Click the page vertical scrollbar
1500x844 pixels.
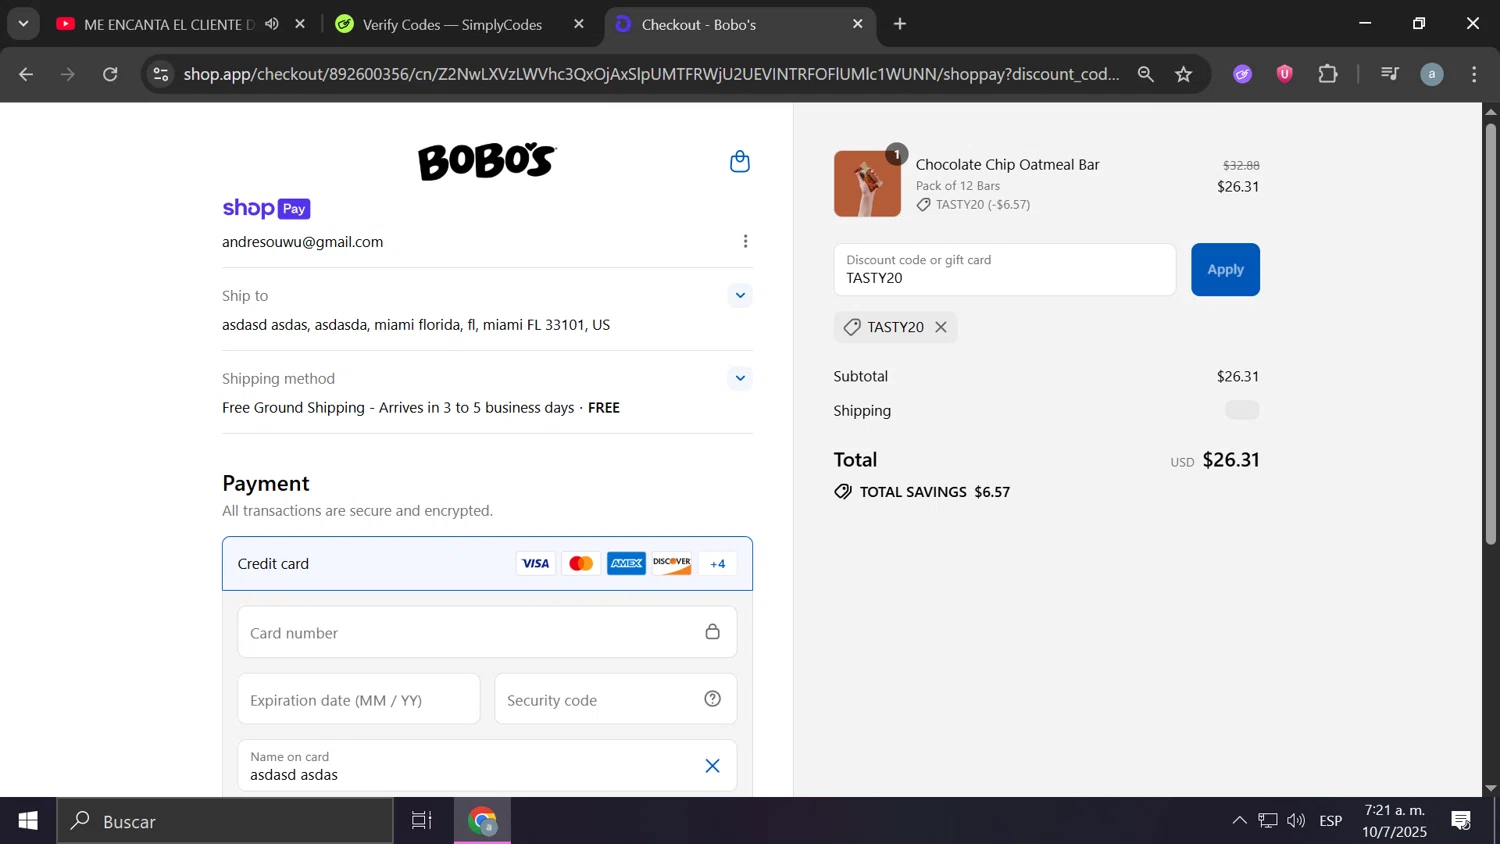pyautogui.click(x=1490, y=332)
